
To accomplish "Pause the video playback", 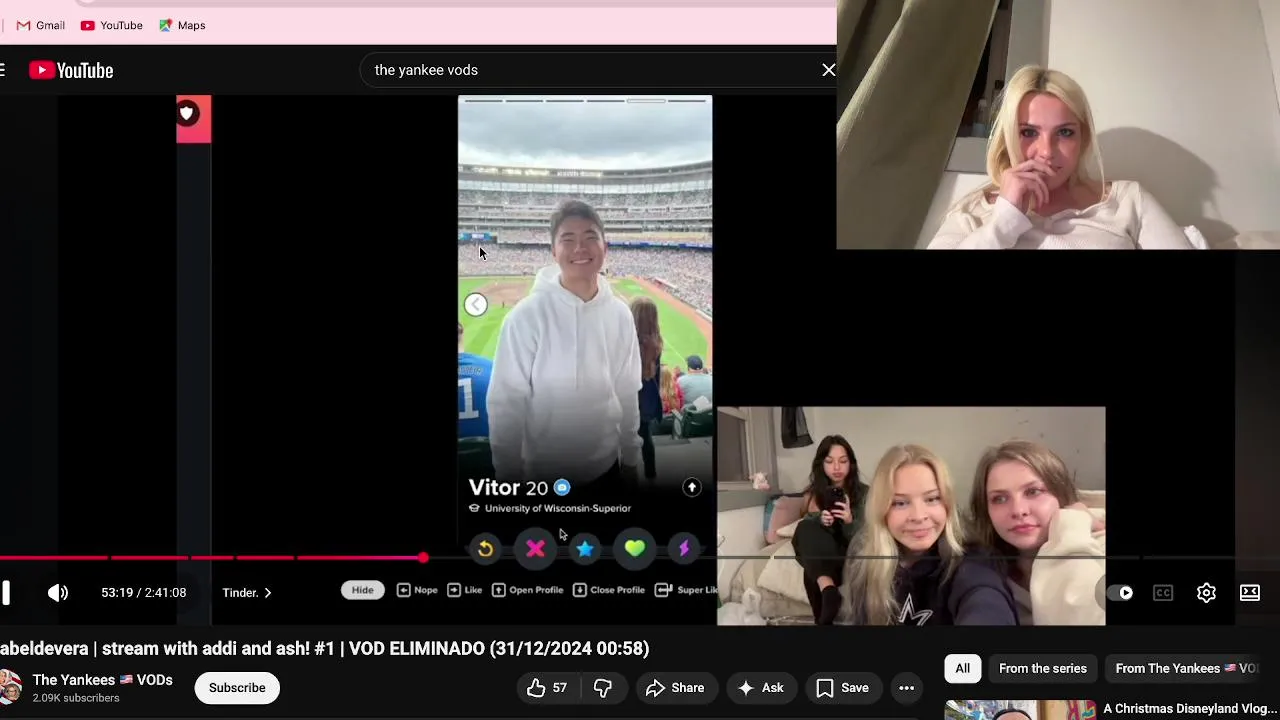I will 5,593.
